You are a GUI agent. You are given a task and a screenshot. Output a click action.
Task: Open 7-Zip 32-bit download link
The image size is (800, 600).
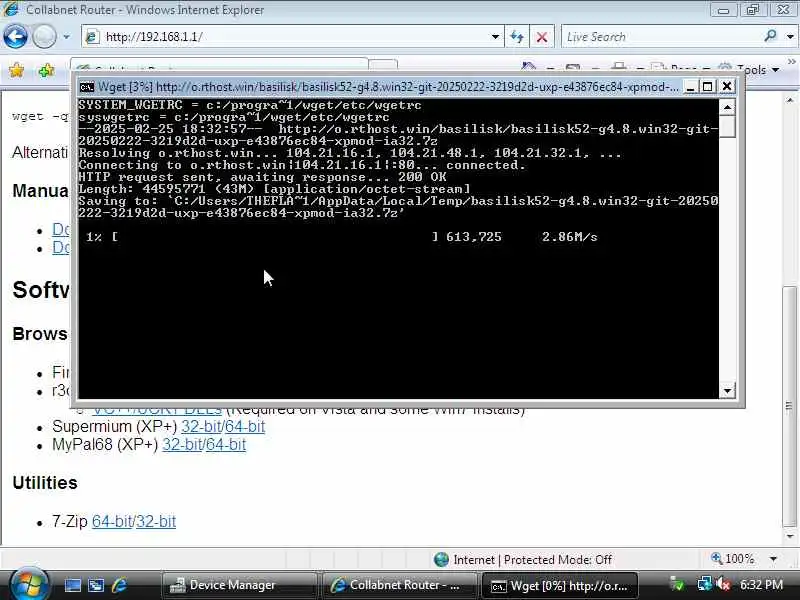[156, 521]
